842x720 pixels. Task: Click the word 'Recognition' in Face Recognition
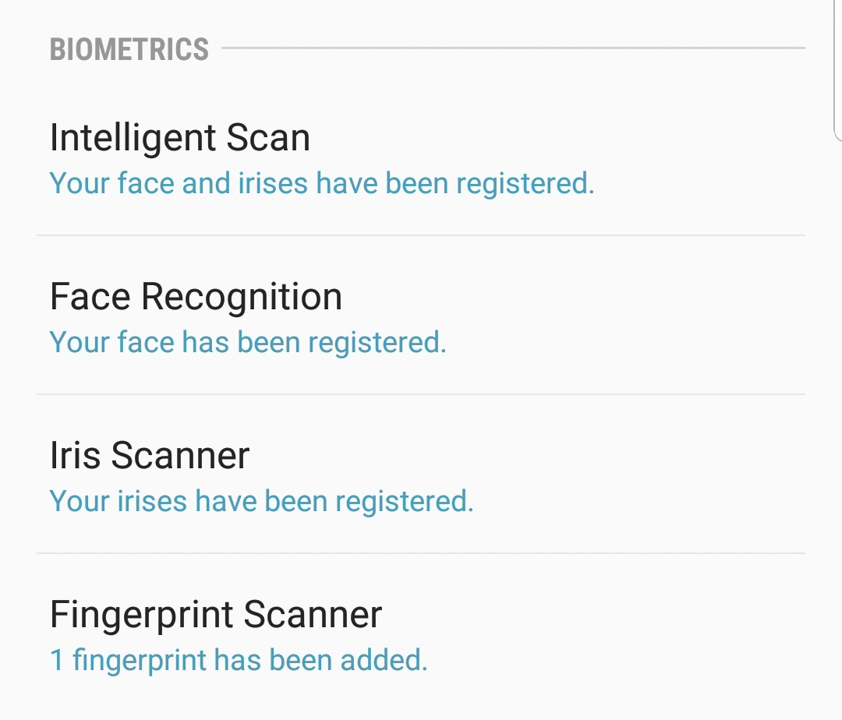coord(241,297)
